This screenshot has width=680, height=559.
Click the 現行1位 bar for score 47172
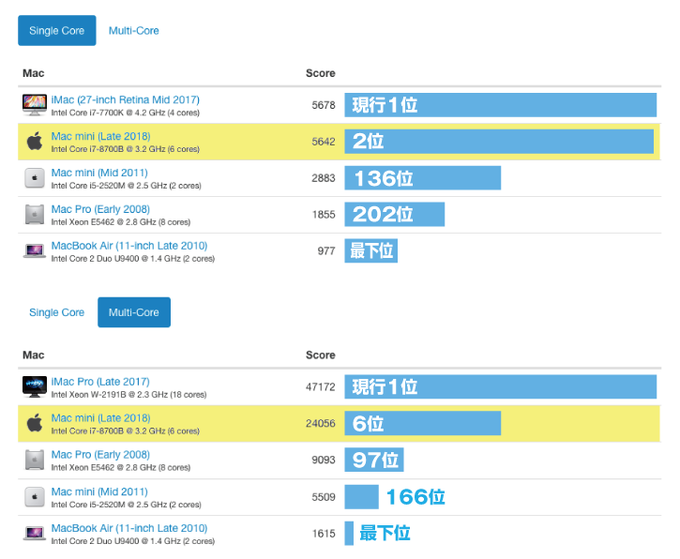500,387
